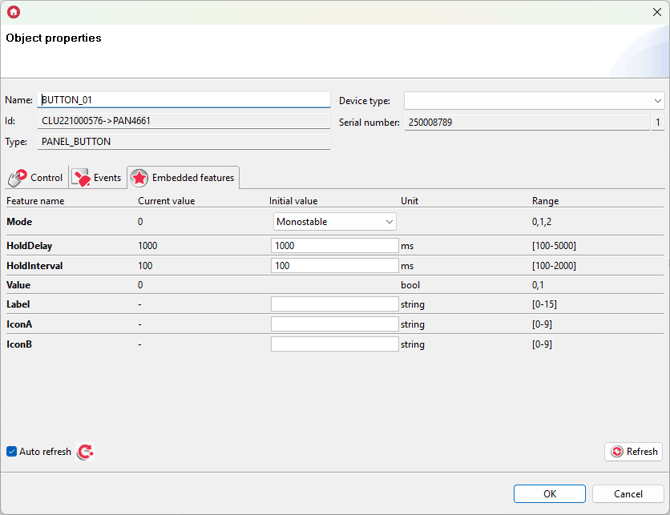Screen dimensions: 670x515
Task: Expand the Mode initial value dropdown
Action: coord(335,222)
